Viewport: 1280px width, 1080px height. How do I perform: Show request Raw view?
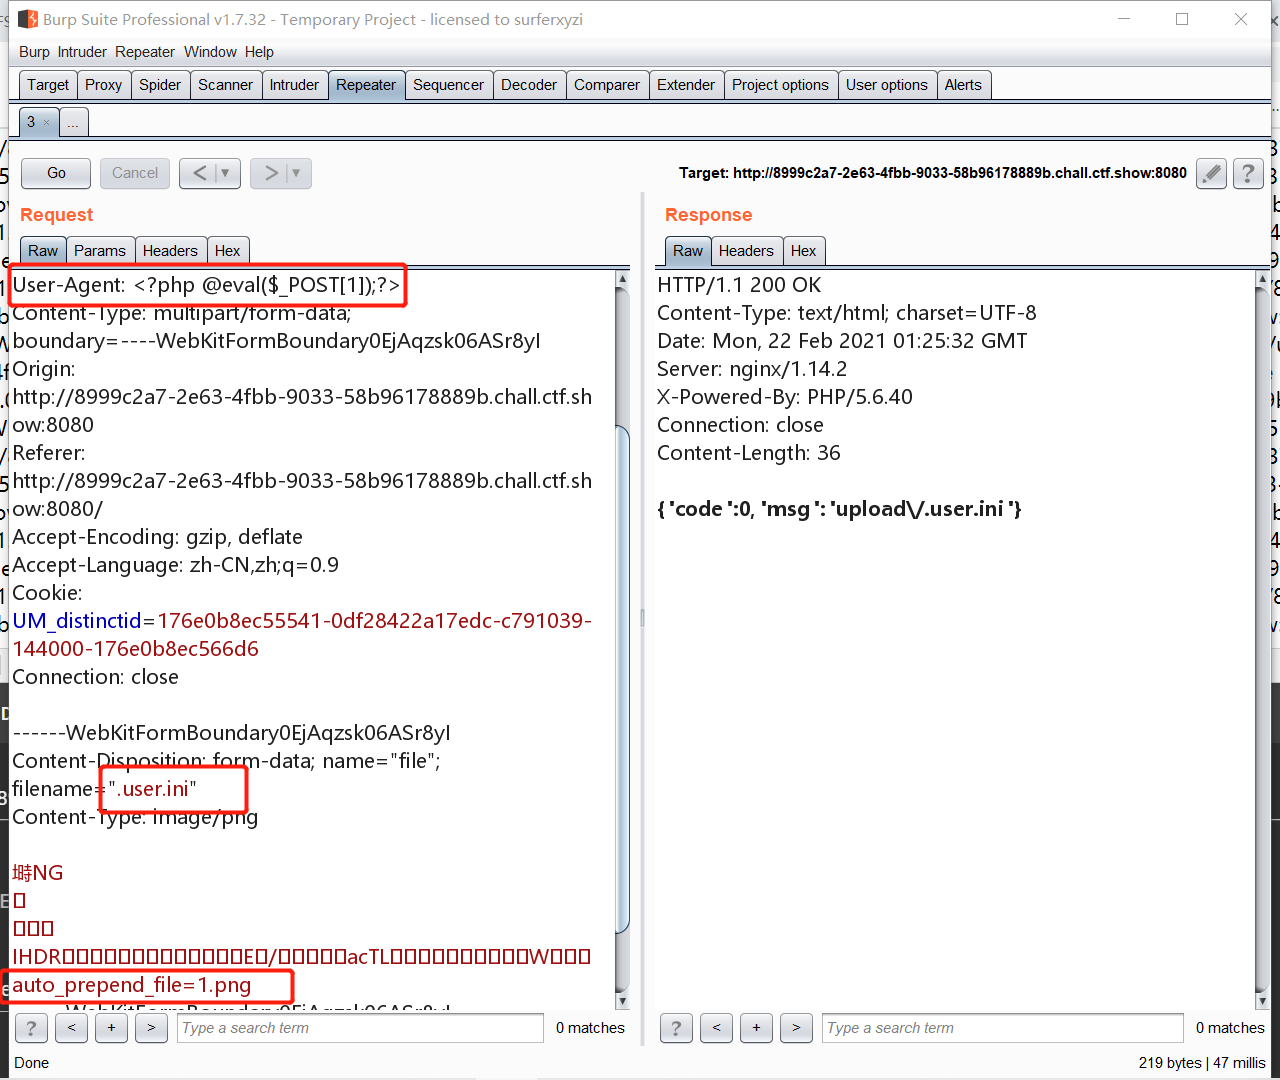pos(43,251)
